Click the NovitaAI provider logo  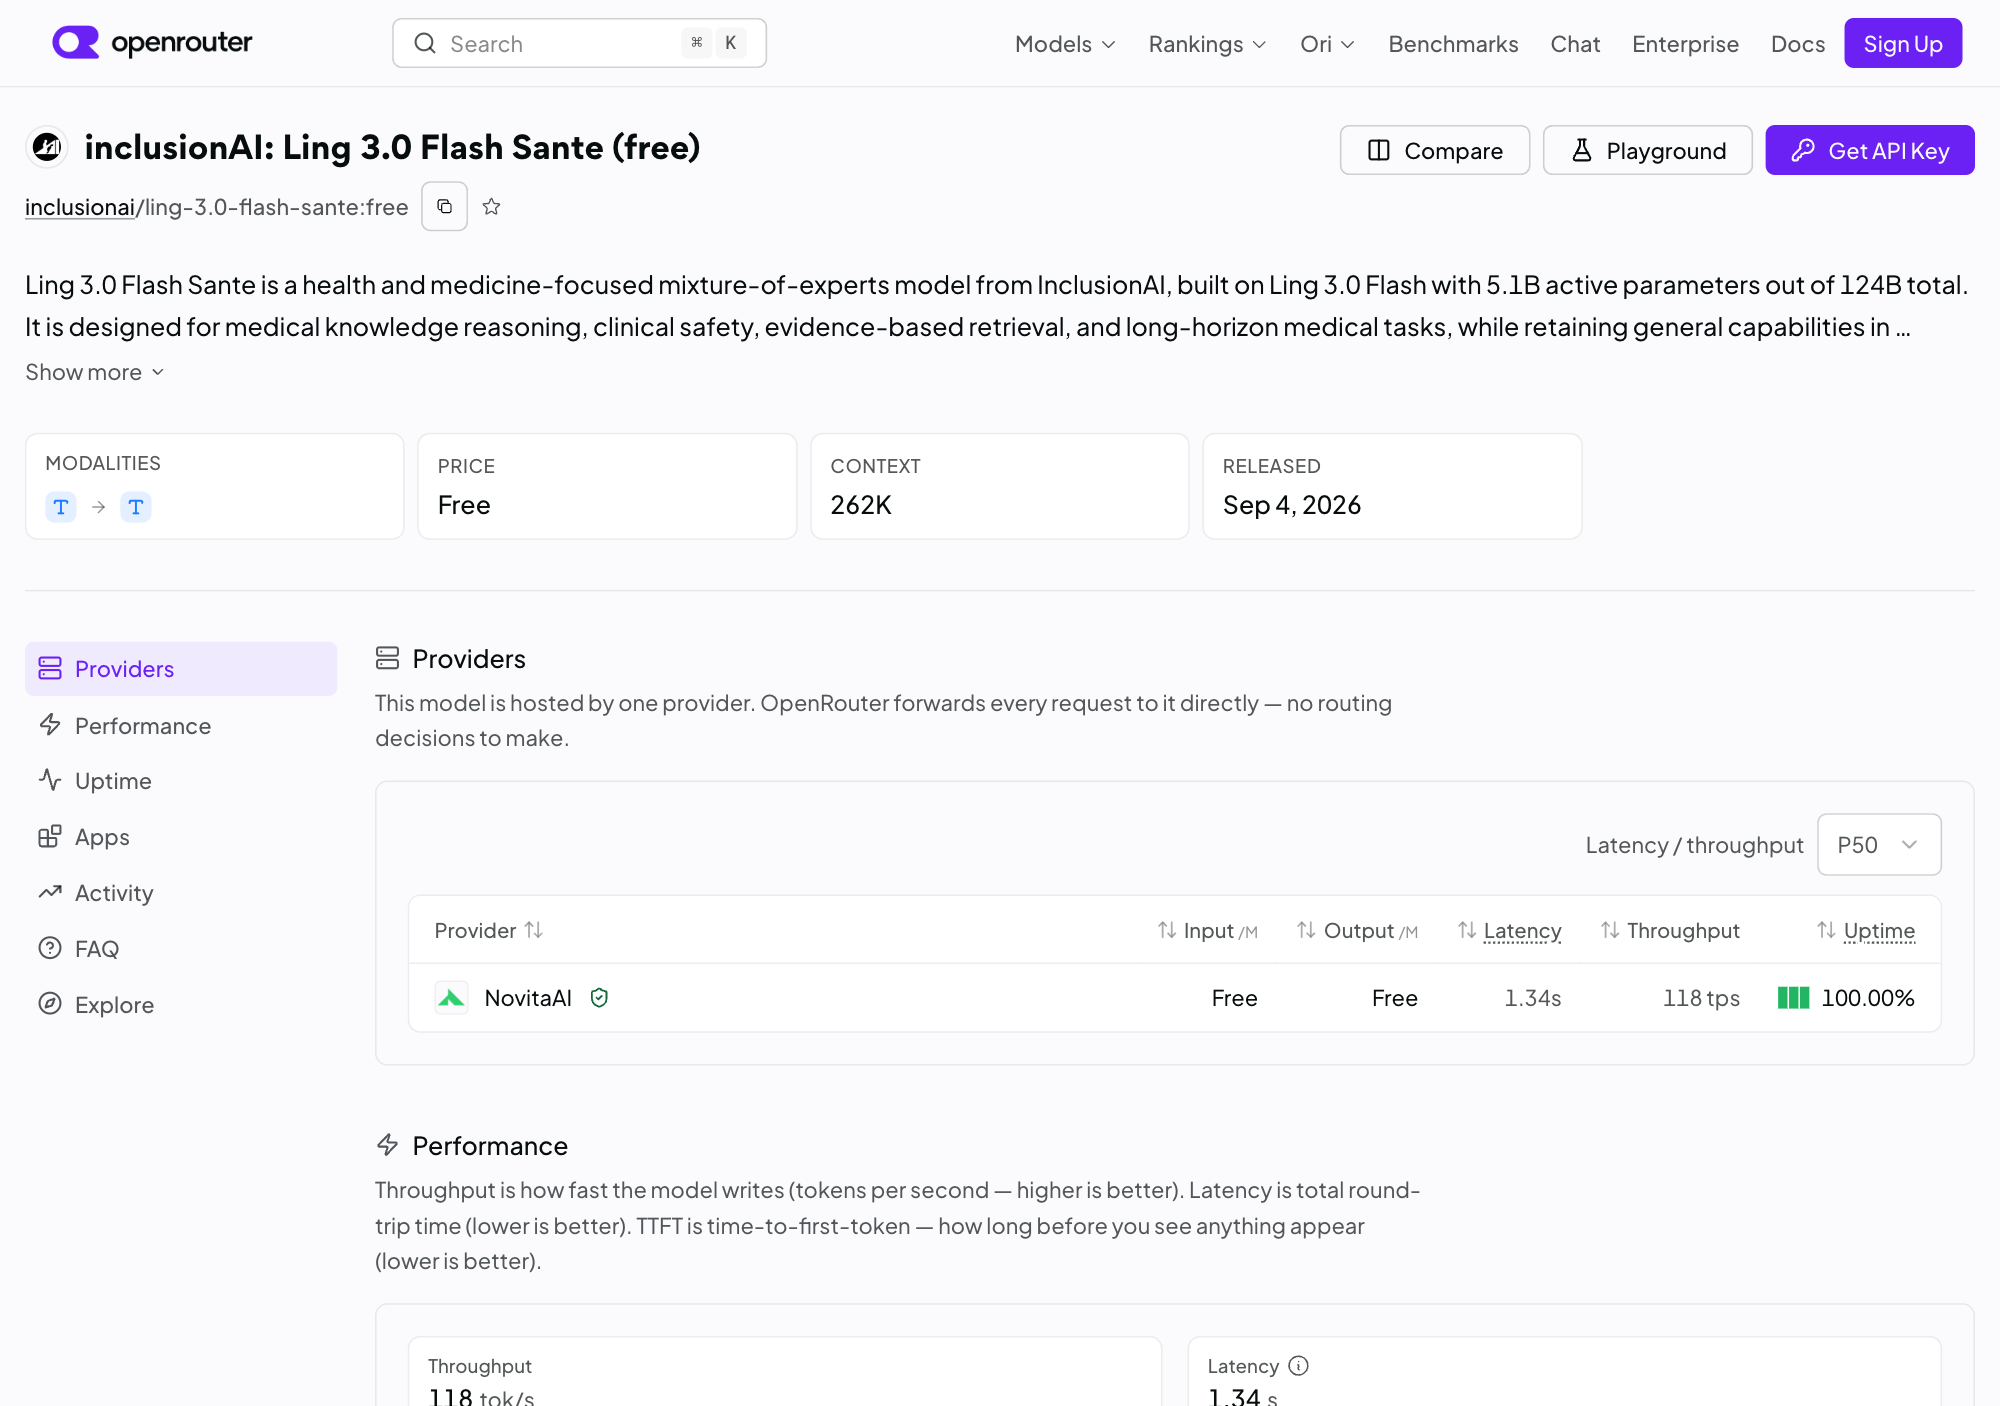click(452, 998)
